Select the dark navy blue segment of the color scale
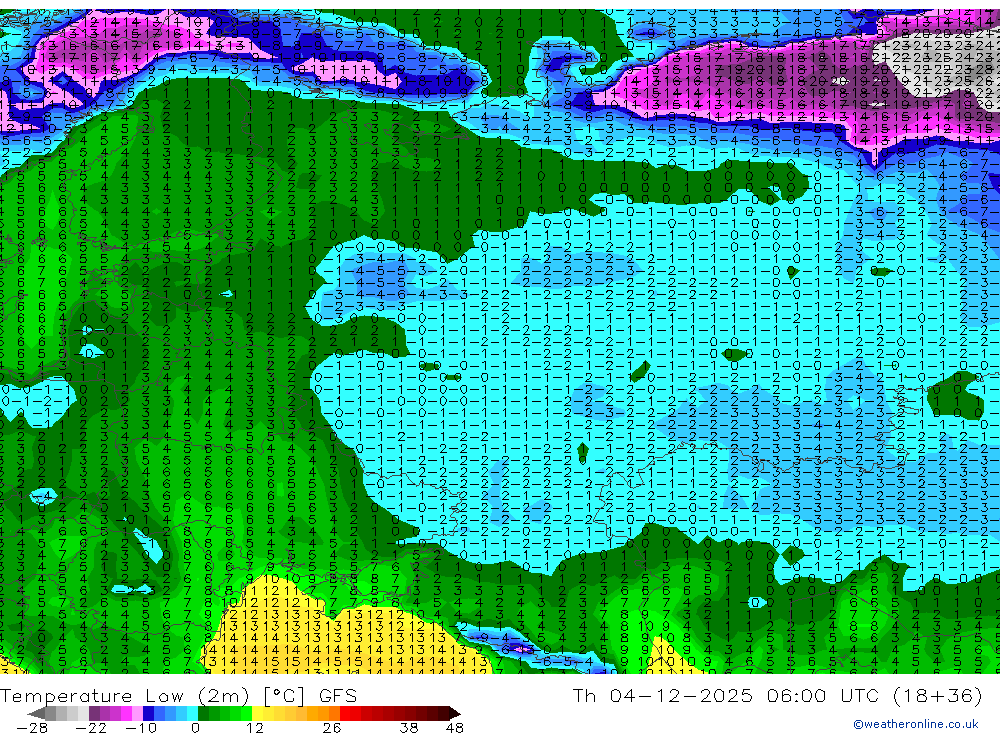The height and width of the screenshot is (733, 1000). coord(148,714)
